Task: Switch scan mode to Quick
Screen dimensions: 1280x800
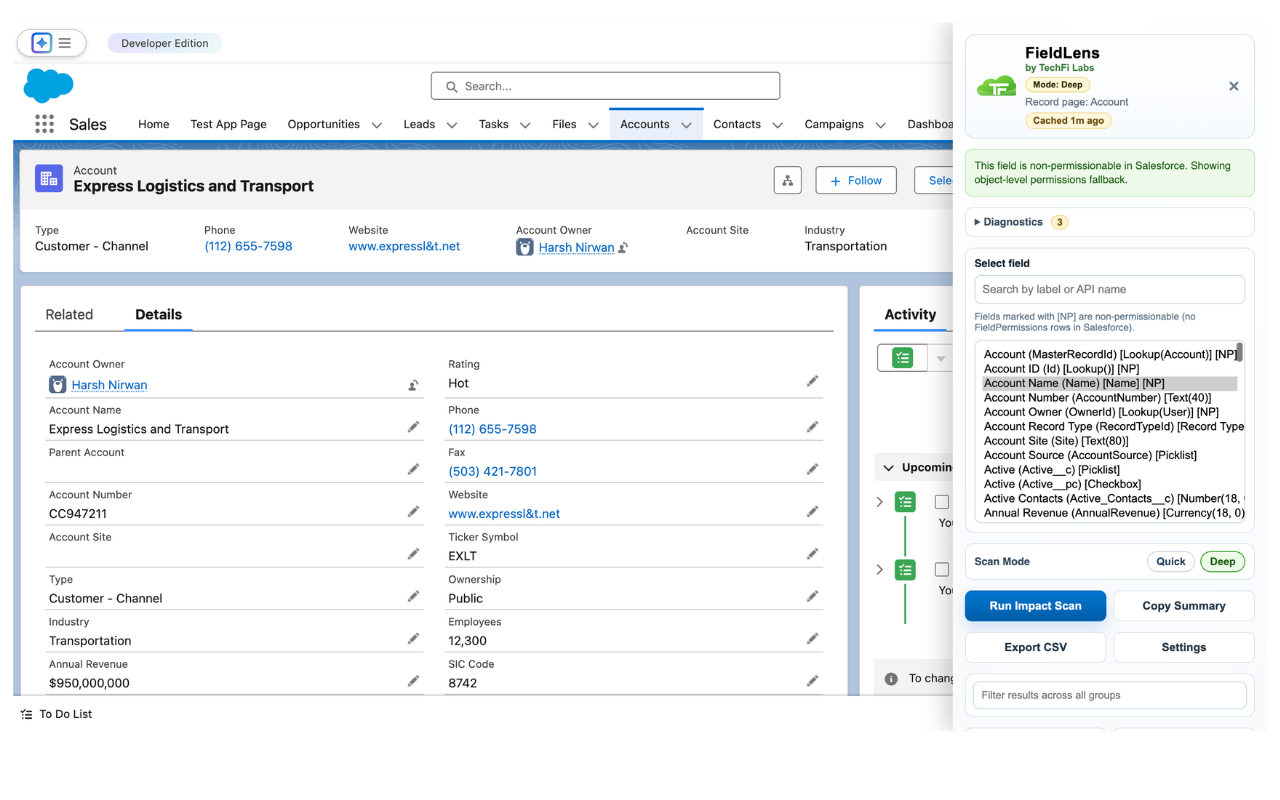Action: 1171,561
